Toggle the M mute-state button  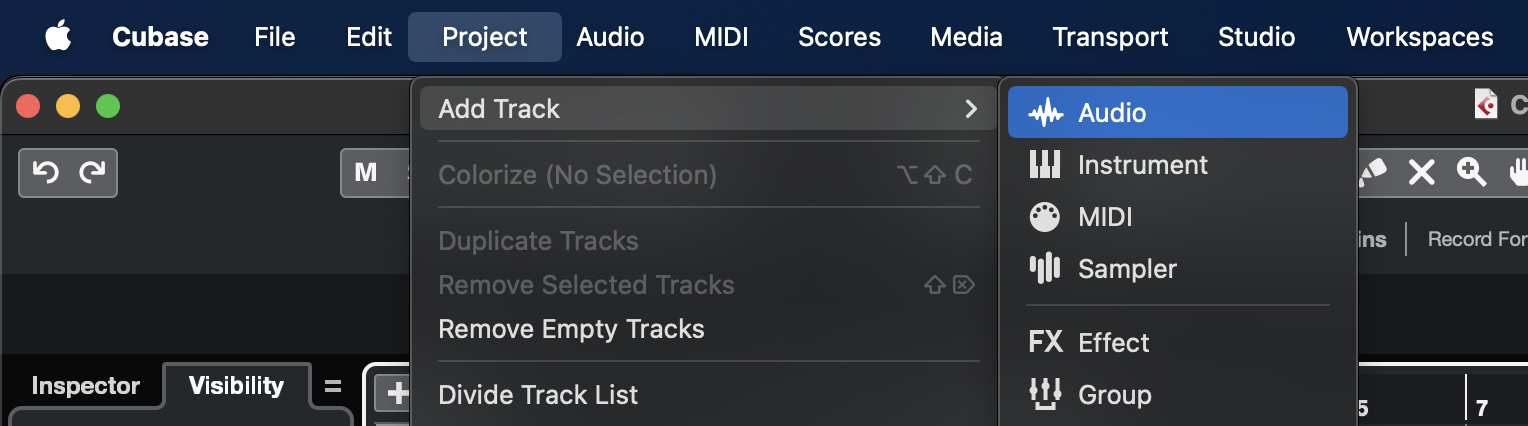pos(366,173)
